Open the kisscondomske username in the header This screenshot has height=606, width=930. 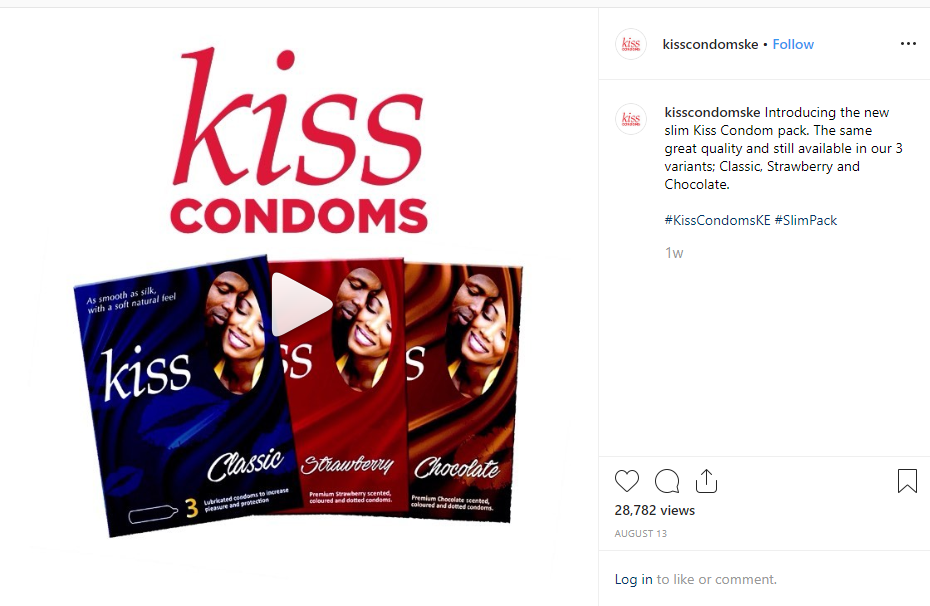710,44
